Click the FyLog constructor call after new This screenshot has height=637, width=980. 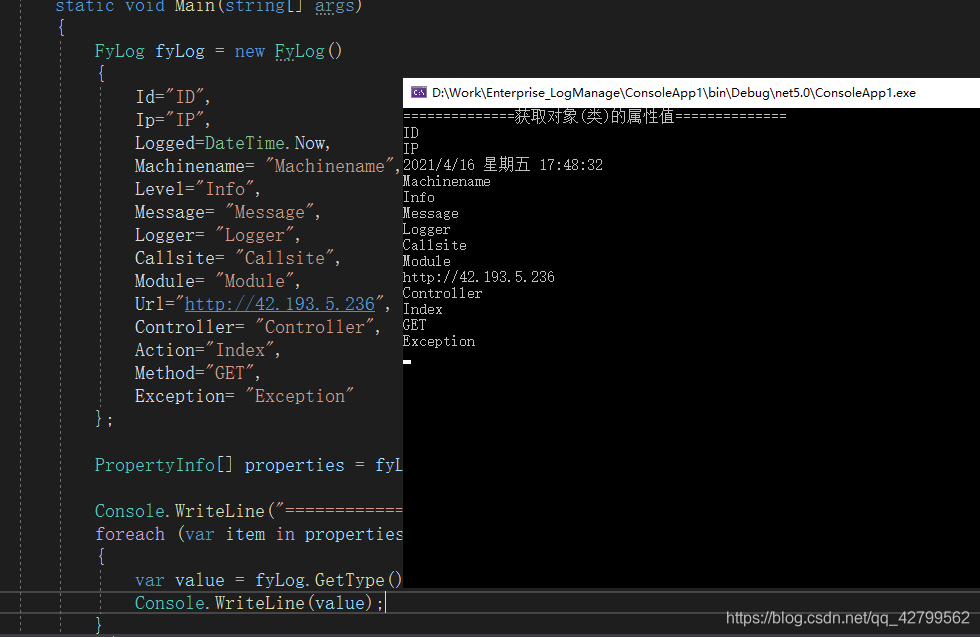pos(309,51)
